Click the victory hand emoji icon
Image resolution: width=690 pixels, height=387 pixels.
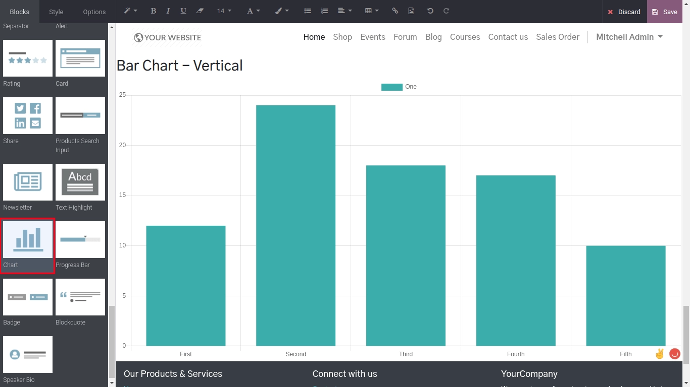659,354
